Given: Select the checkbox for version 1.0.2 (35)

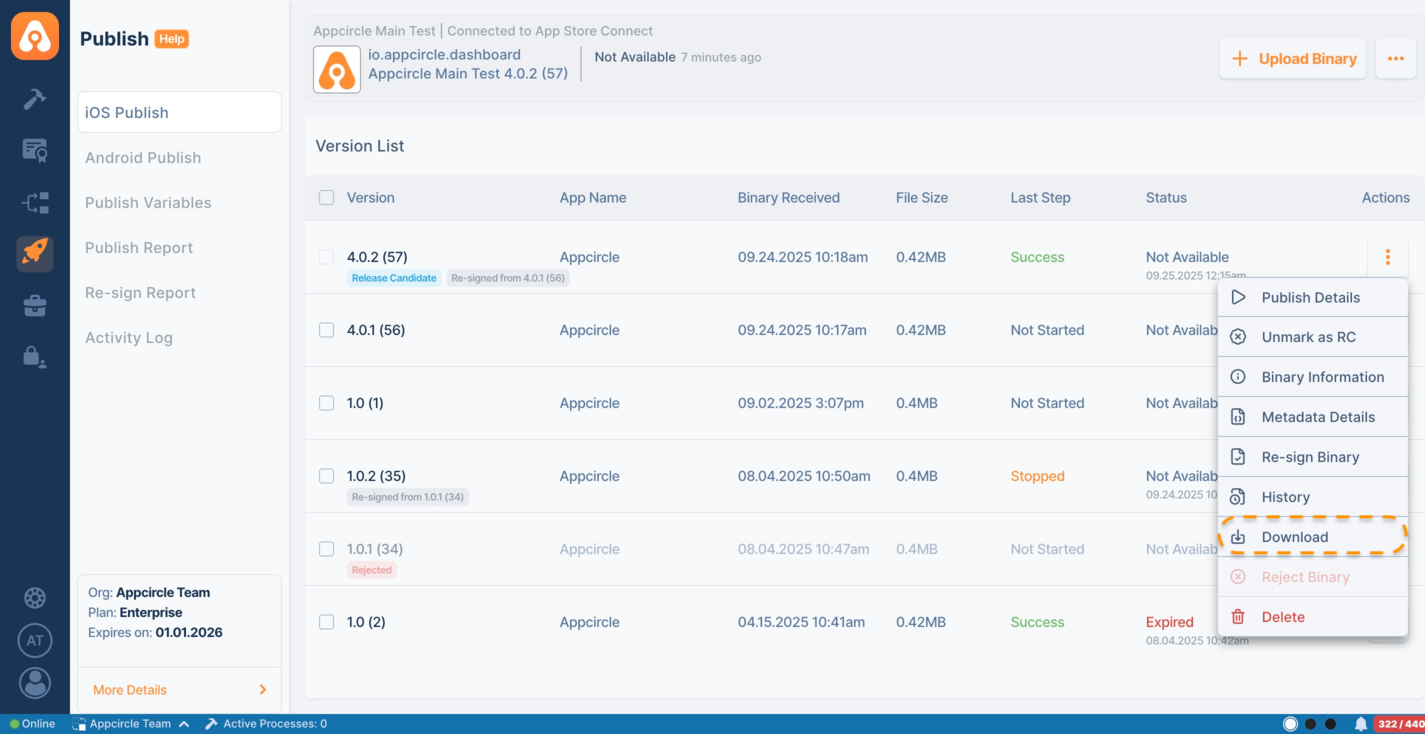Looking at the screenshot, I should pos(326,476).
